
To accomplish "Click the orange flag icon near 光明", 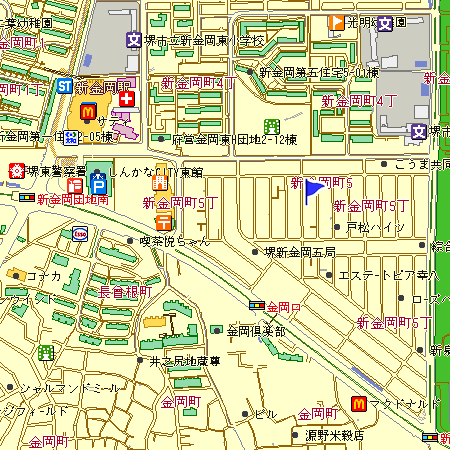I will click(336, 22).
